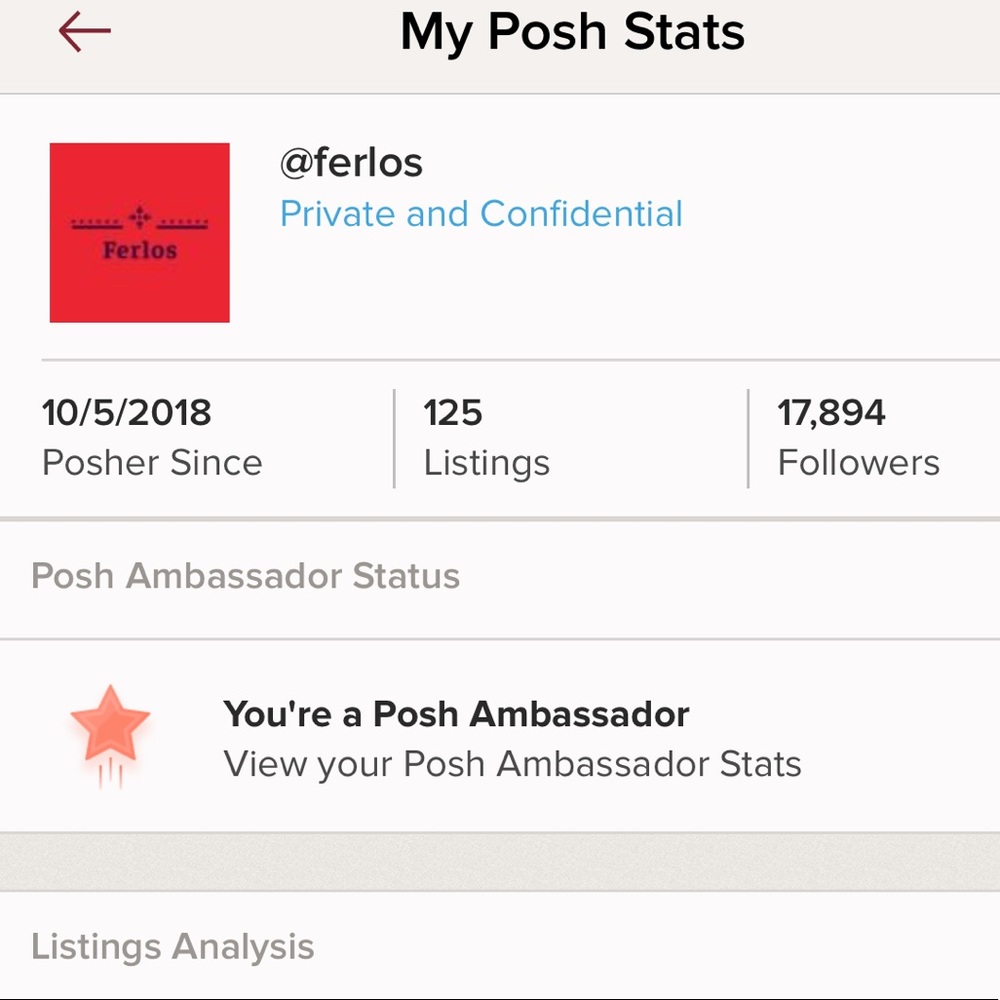
Task: Select the Posh Ambassador Status header text
Action: pyautogui.click(x=245, y=577)
